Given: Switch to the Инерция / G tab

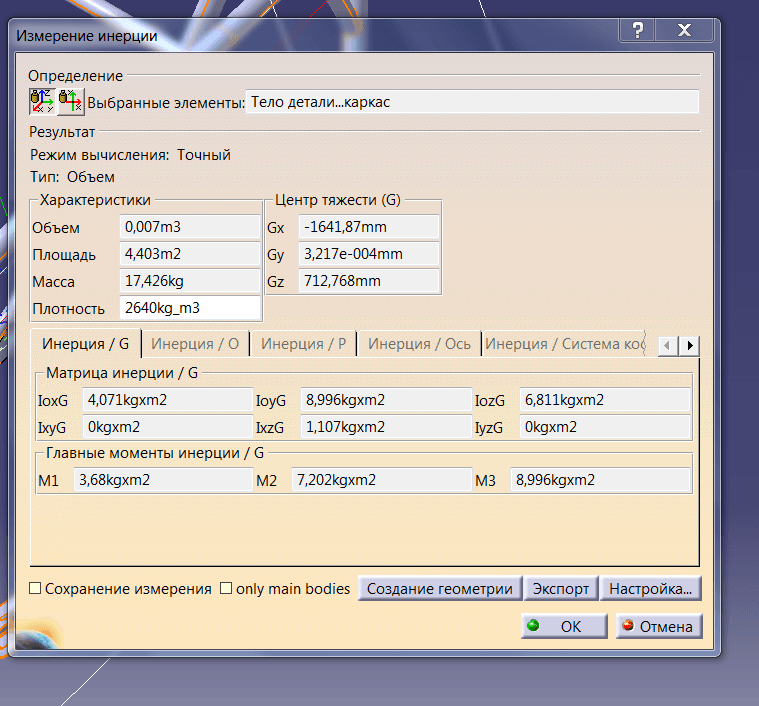Looking at the screenshot, I should point(85,344).
